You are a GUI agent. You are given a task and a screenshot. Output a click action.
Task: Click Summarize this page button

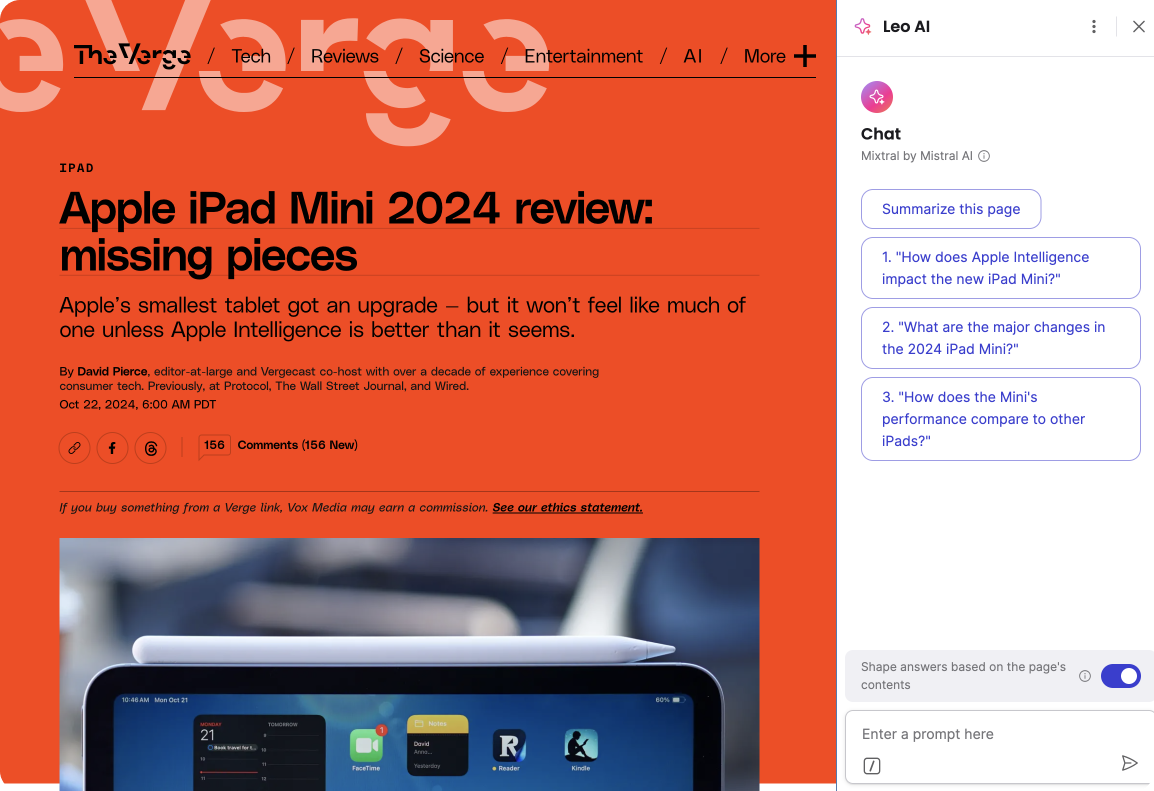pos(951,209)
